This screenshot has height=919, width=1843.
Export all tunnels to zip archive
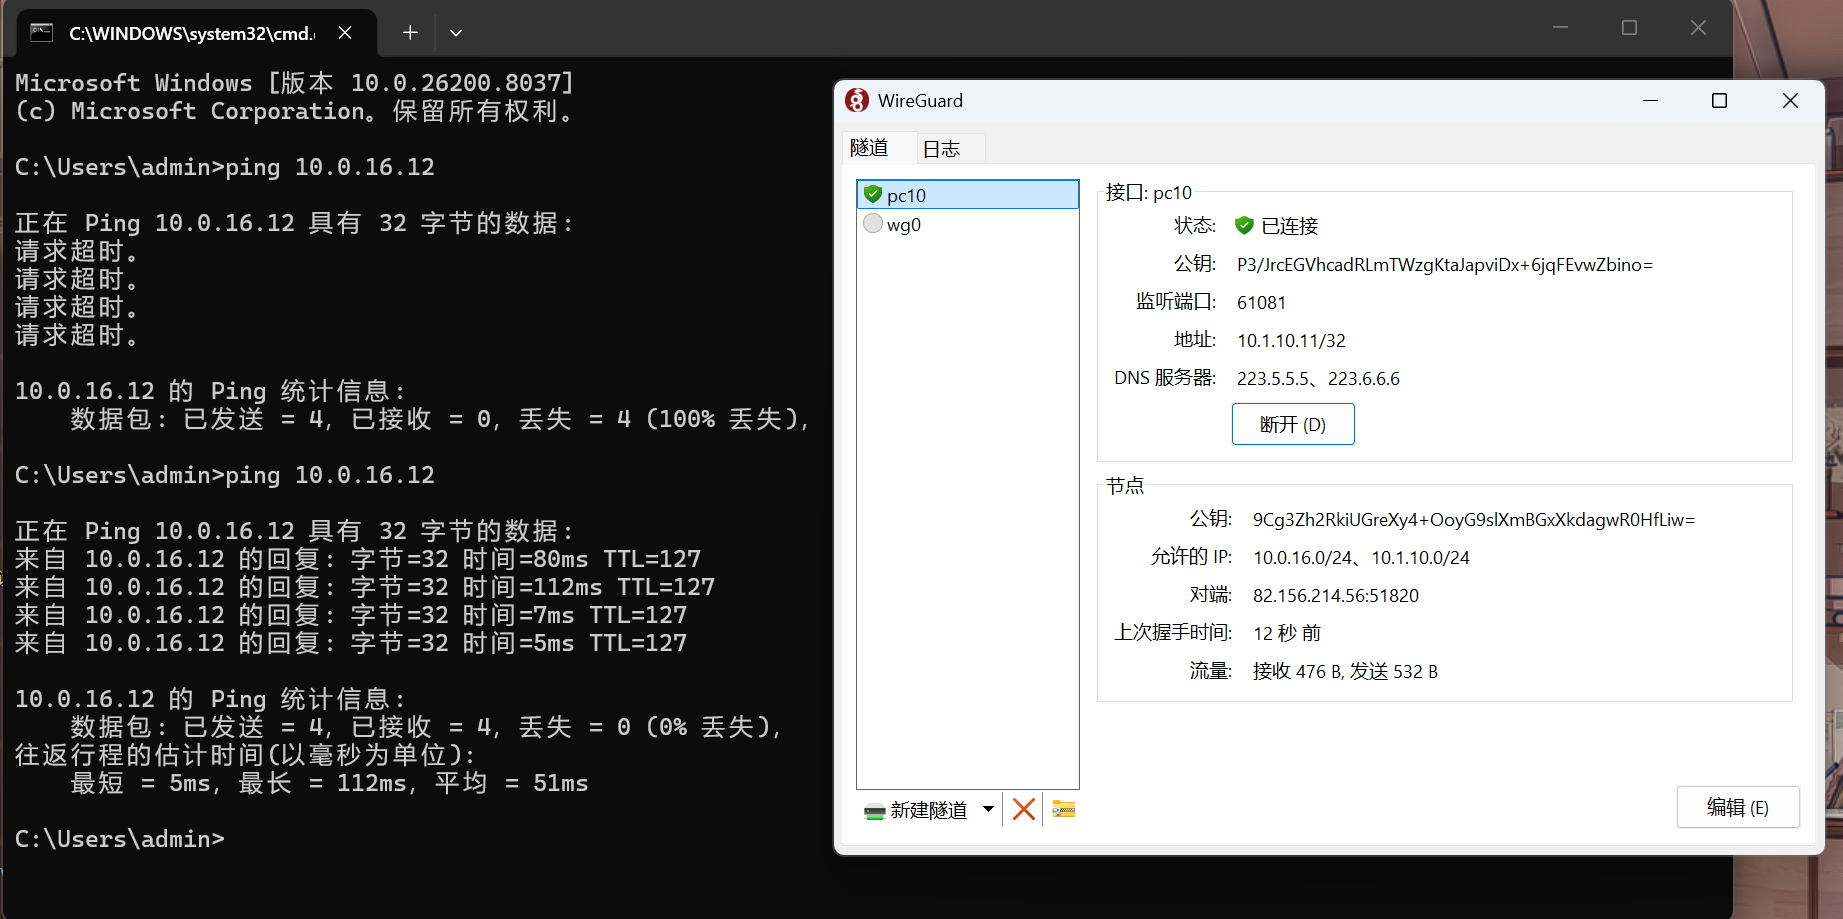[1063, 809]
